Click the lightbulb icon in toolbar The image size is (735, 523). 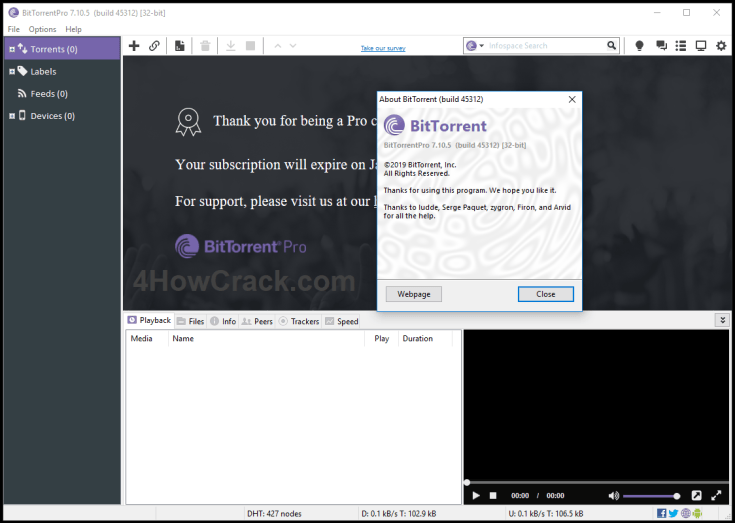click(639, 45)
